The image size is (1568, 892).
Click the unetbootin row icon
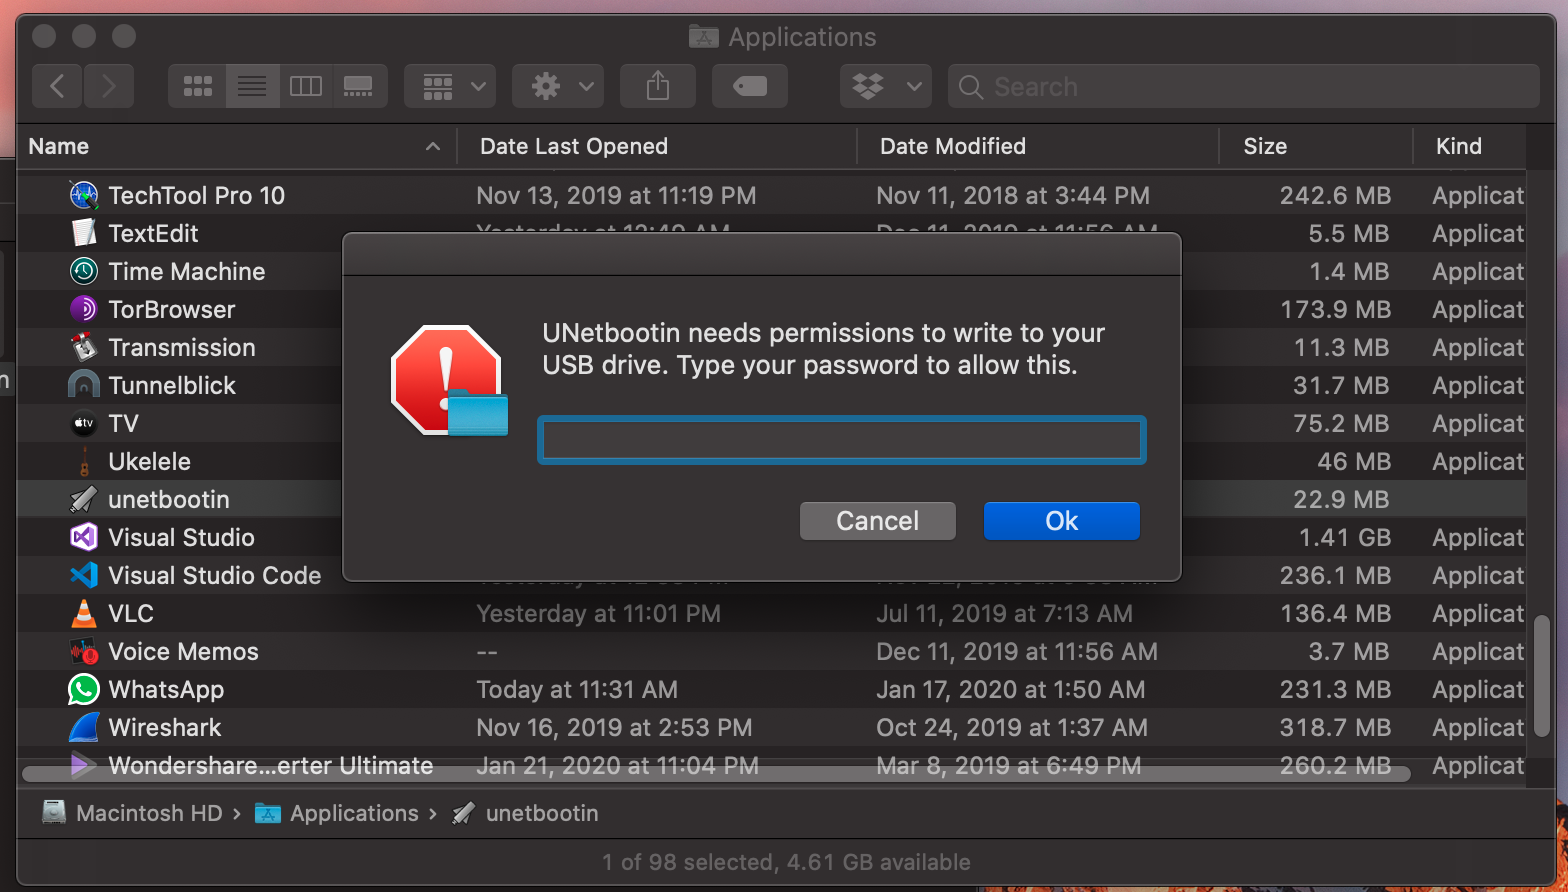84,499
